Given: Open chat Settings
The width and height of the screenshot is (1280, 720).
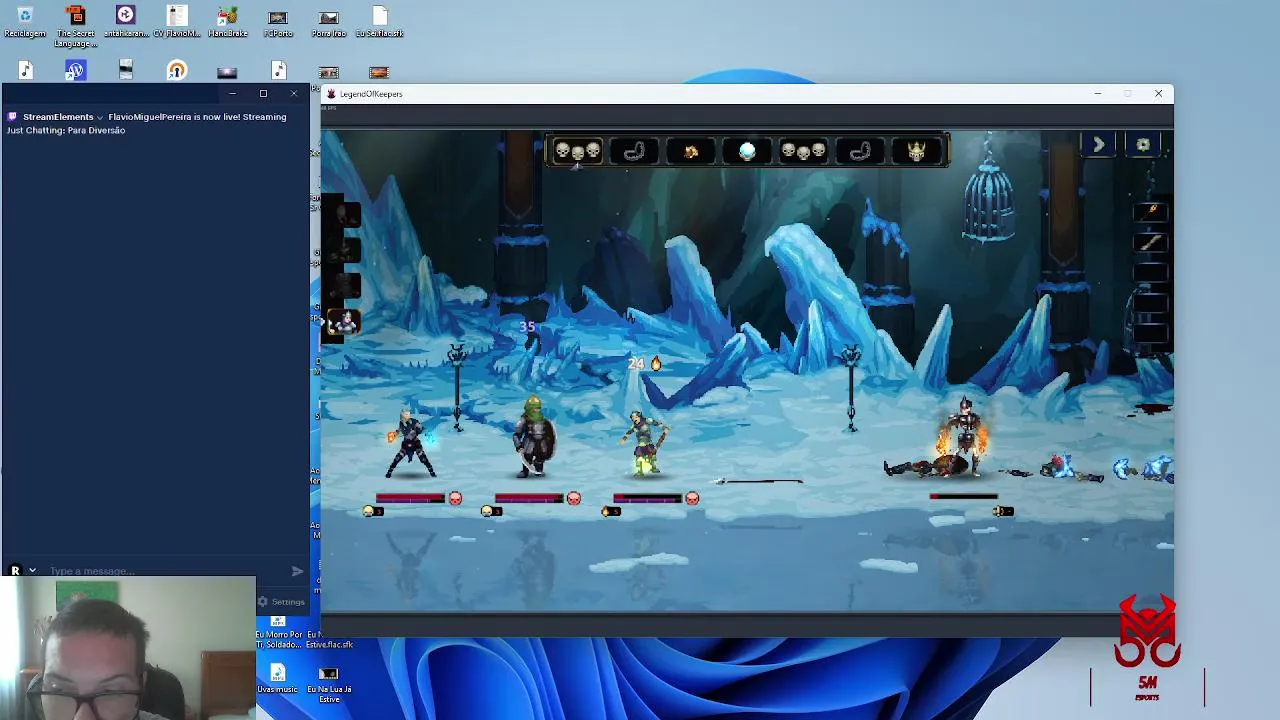Looking at the screenshot, I should pyautogui.click(x=281, y=602).
